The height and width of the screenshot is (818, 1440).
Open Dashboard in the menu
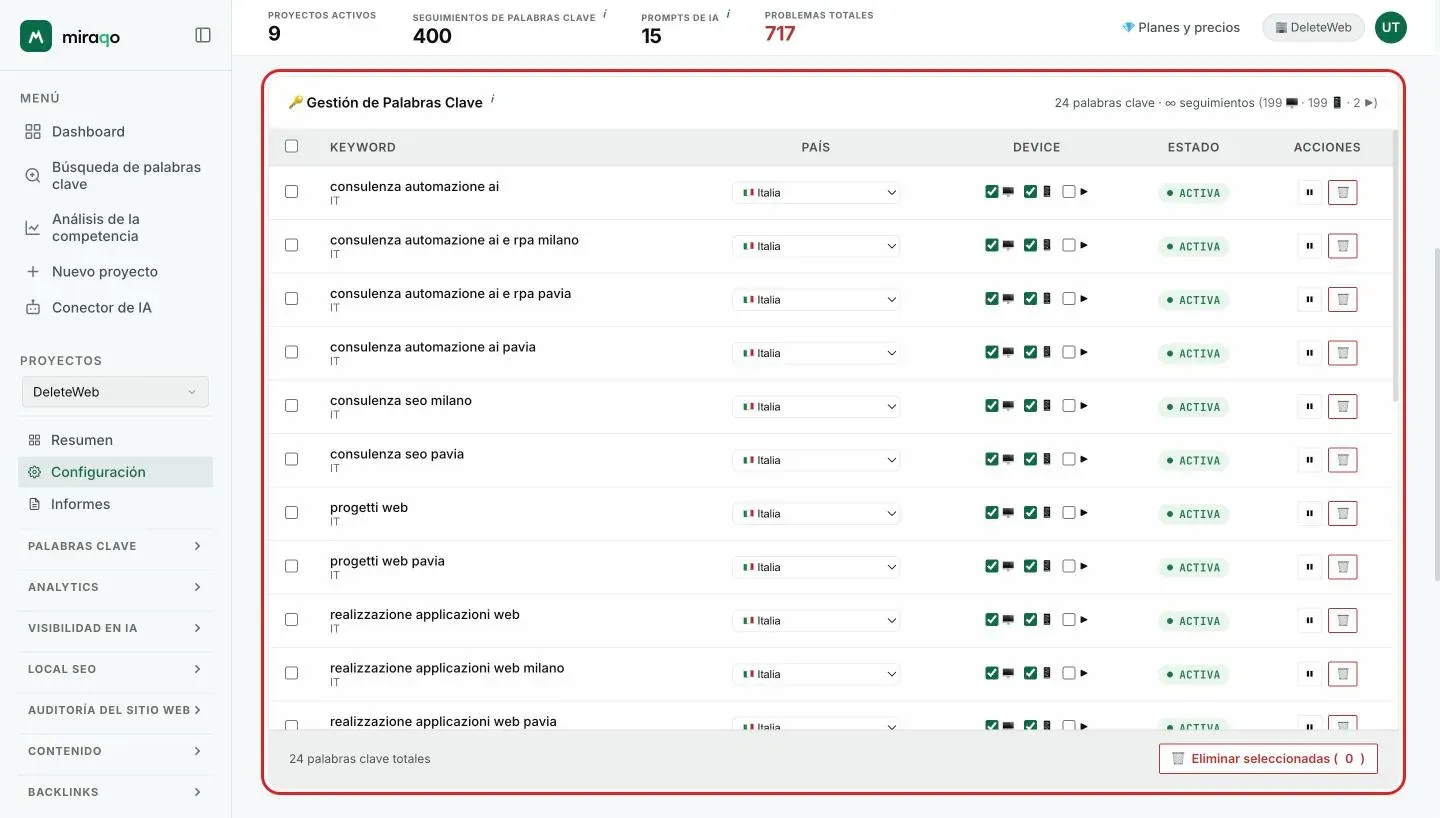88,131
